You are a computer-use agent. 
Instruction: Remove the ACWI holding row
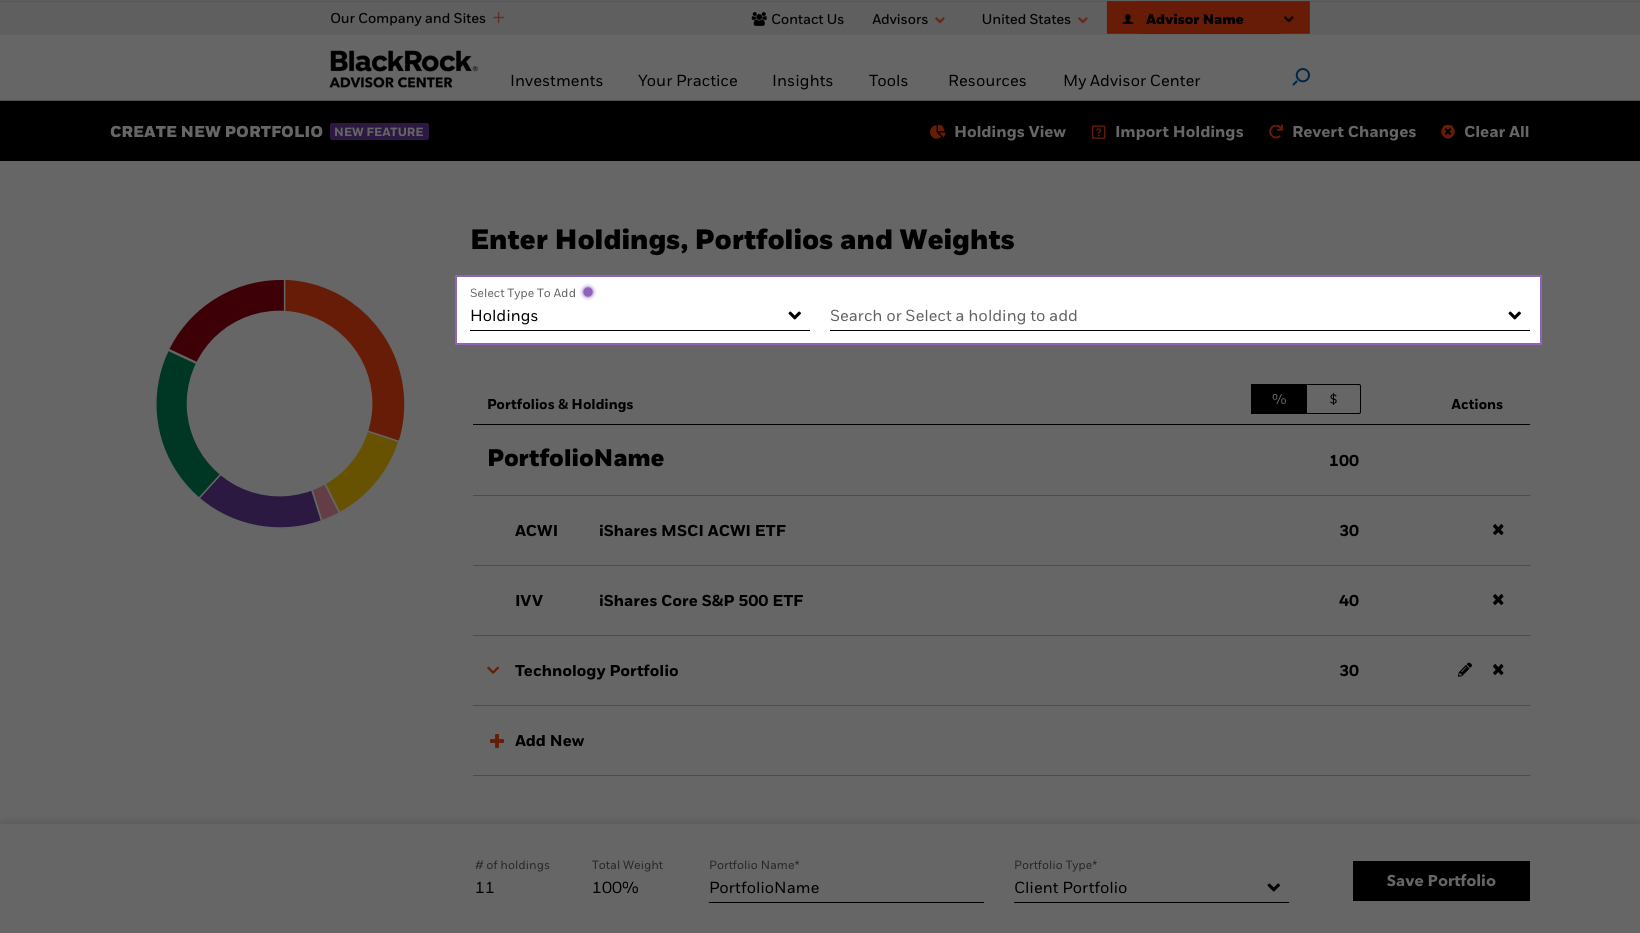pos(1498,530)
